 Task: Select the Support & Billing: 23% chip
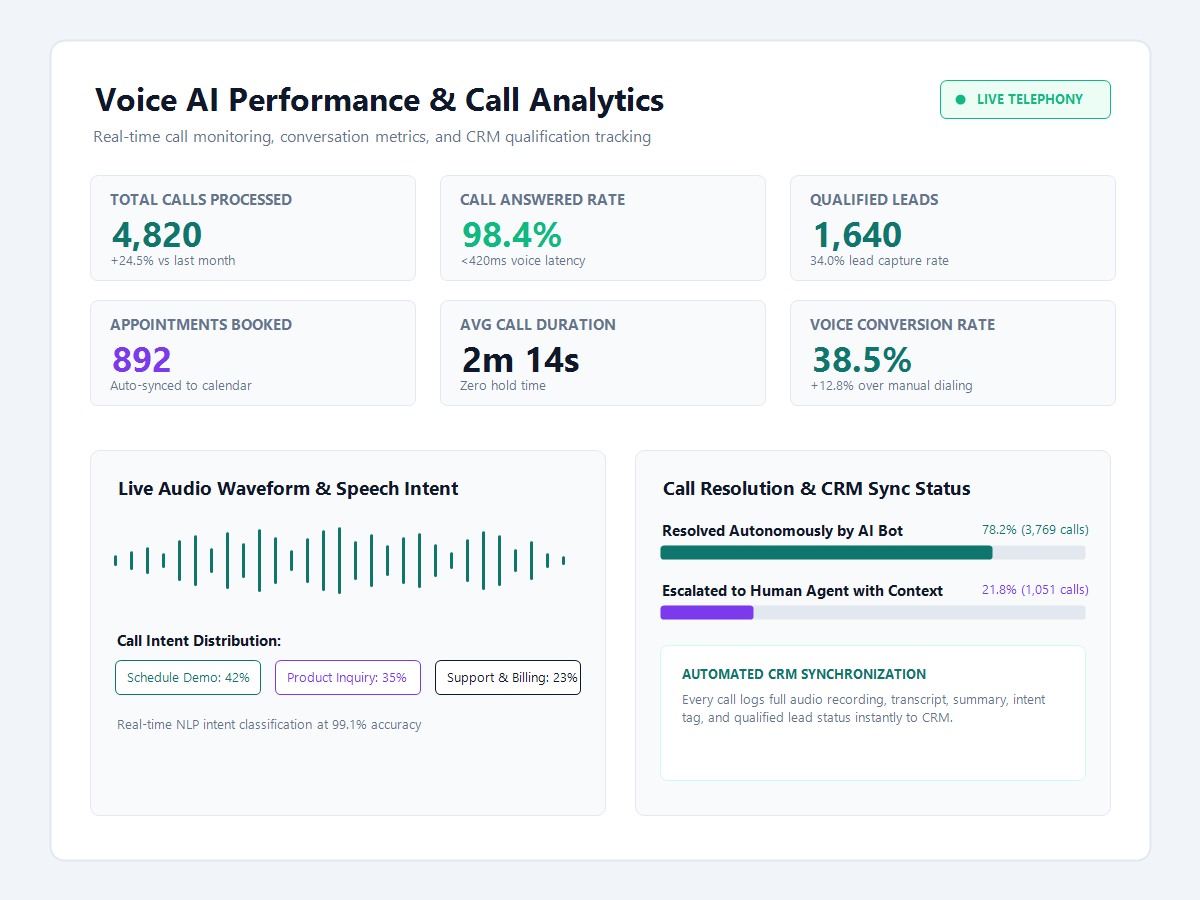click(x=508, y=677)
